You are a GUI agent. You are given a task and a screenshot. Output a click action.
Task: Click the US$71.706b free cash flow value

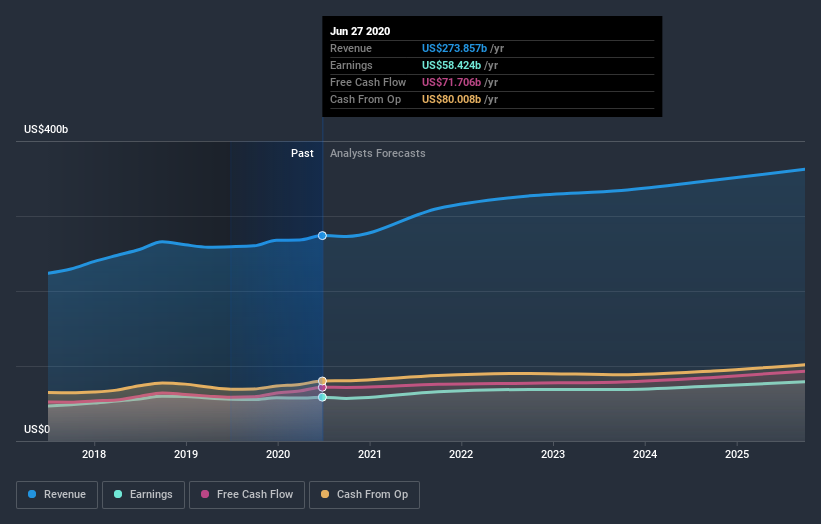pos(451,82)
